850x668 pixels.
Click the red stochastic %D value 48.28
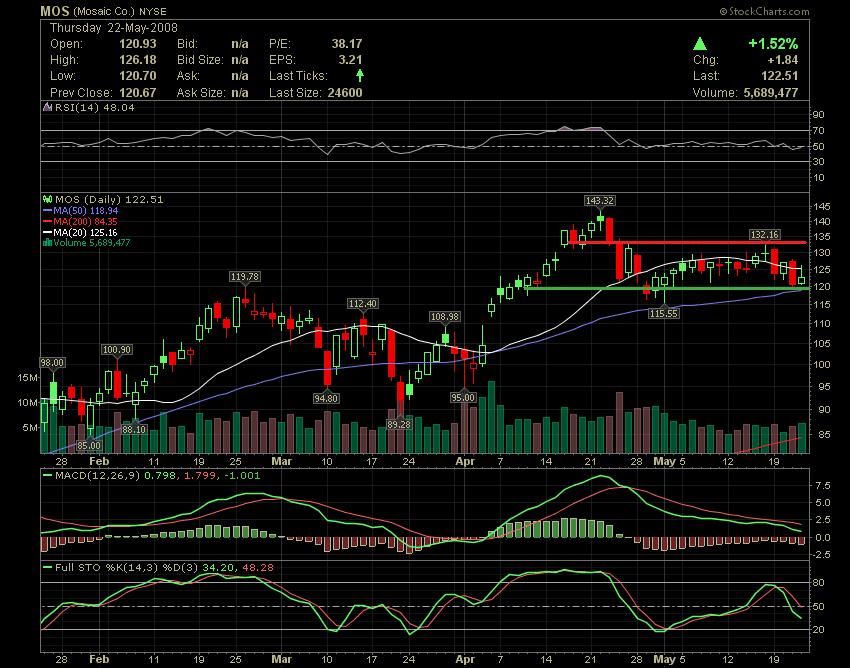258,568
